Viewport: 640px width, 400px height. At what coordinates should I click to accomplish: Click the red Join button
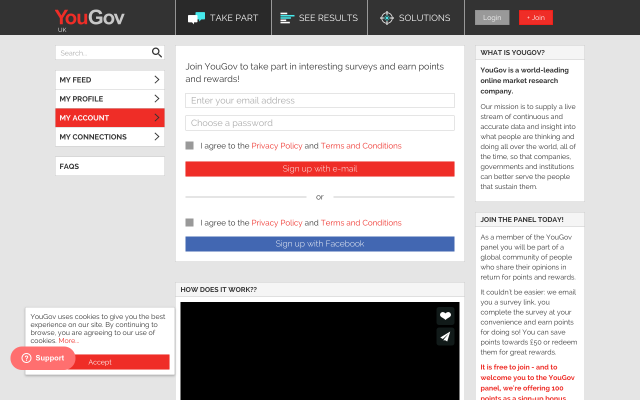point(536,18)
